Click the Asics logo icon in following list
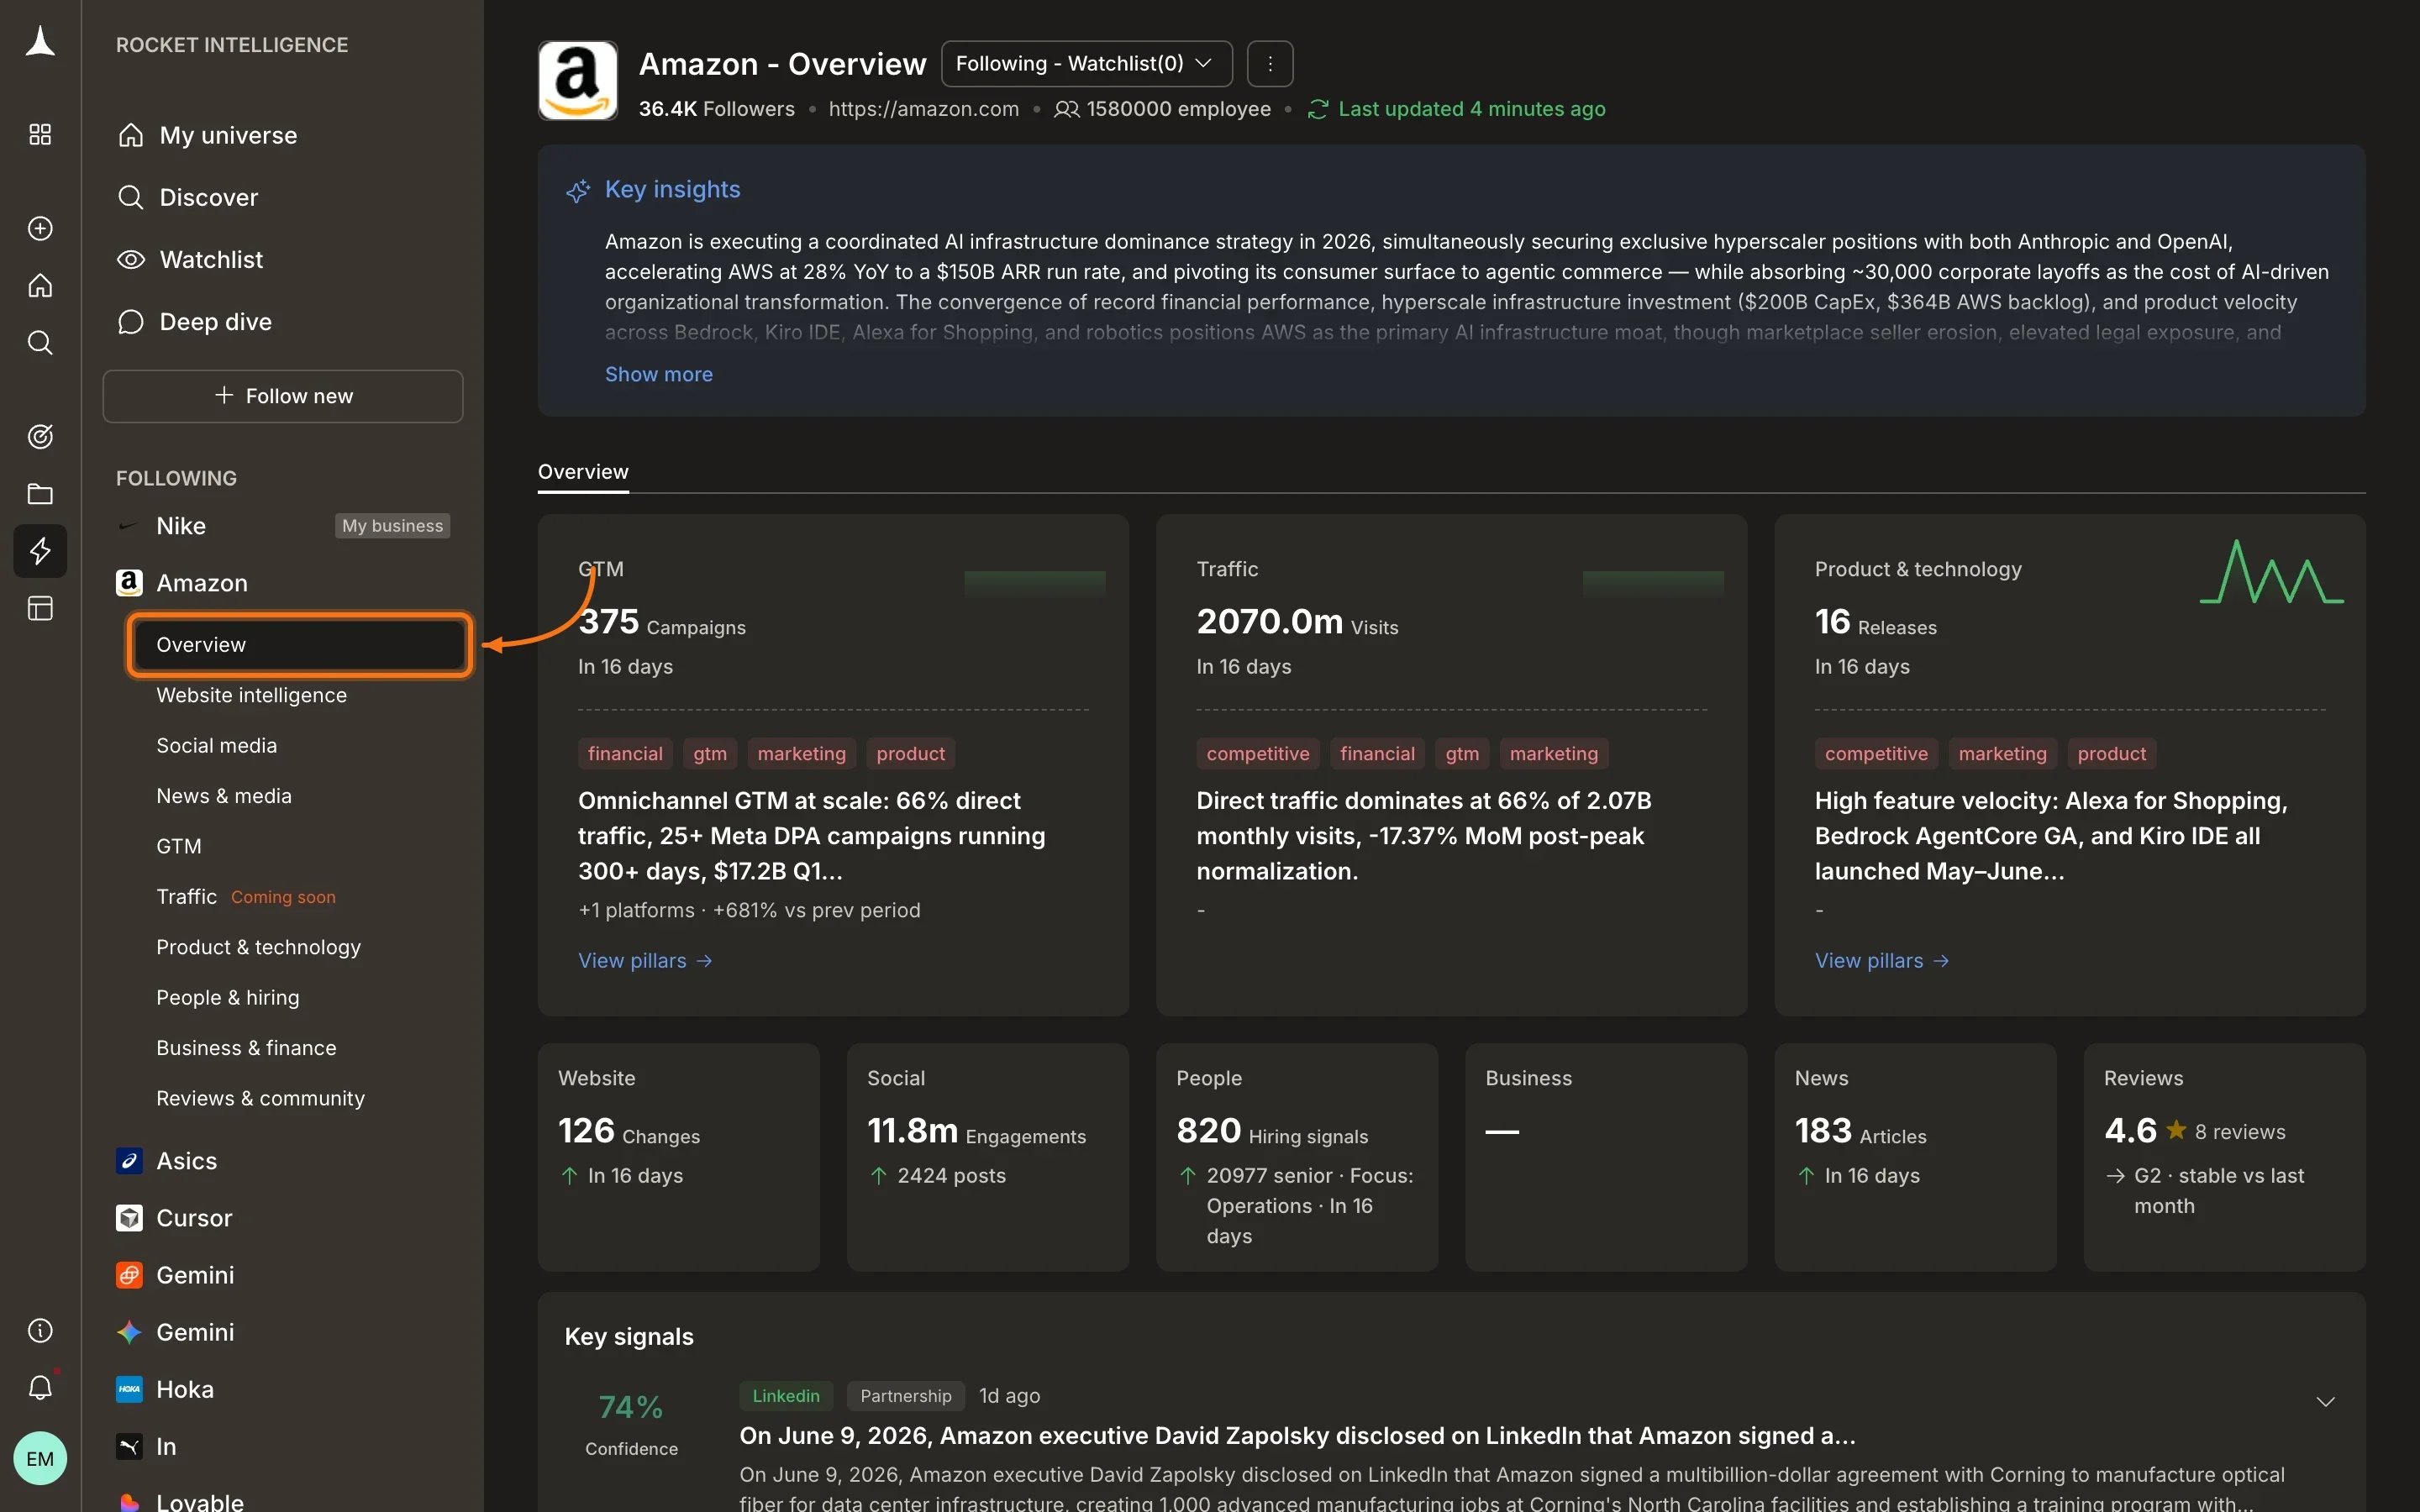This screenshot has height=1512, width=2420. click(x=129, y=1161)
